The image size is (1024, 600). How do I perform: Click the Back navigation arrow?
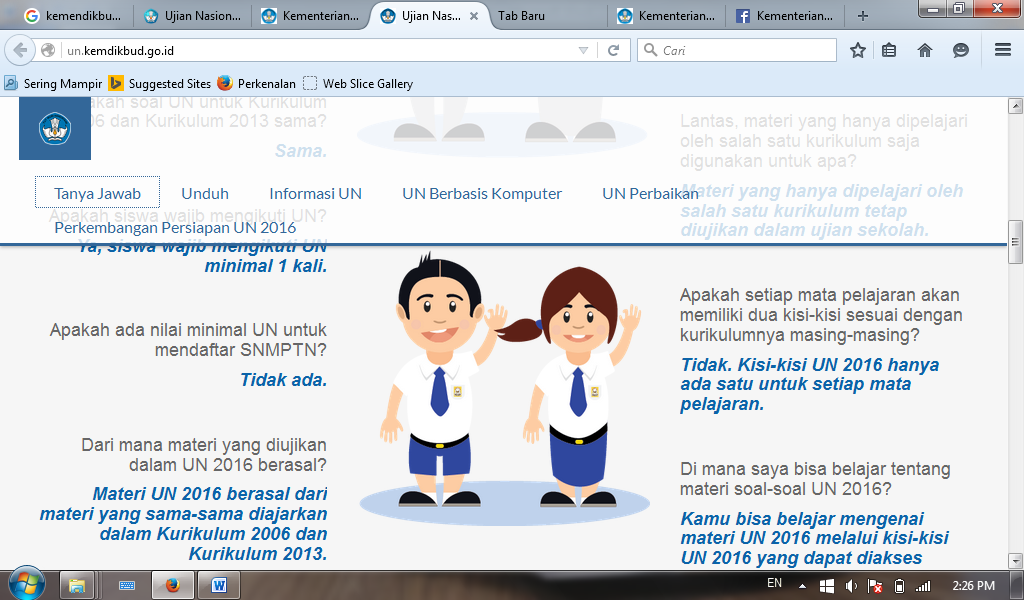click(22, 50)
